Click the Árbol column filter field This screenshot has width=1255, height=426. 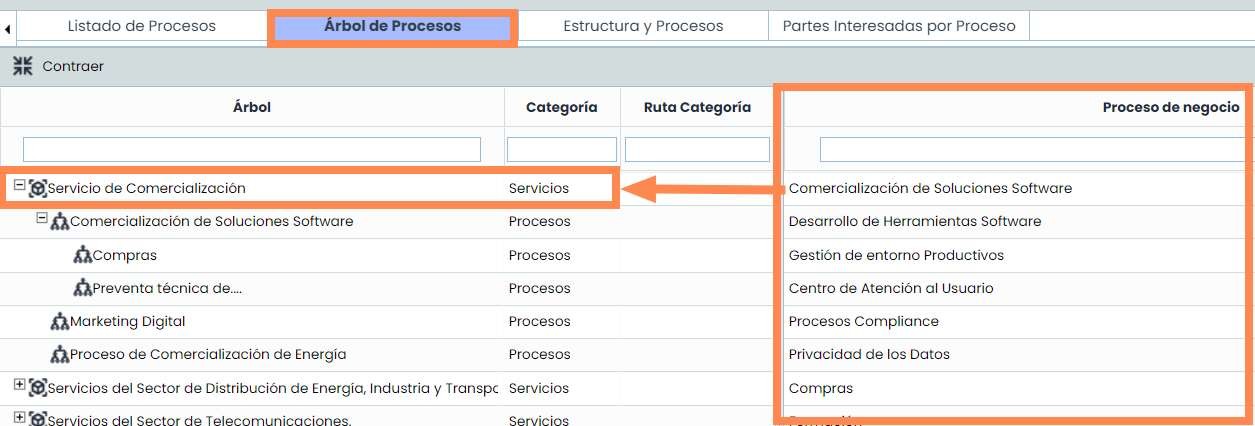click(252, 150)
